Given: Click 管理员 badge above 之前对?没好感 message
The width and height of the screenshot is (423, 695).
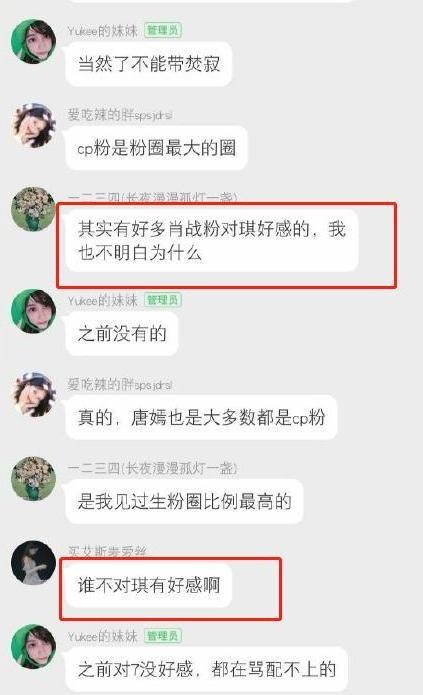Looking at the screenshot, I should 163,636.
